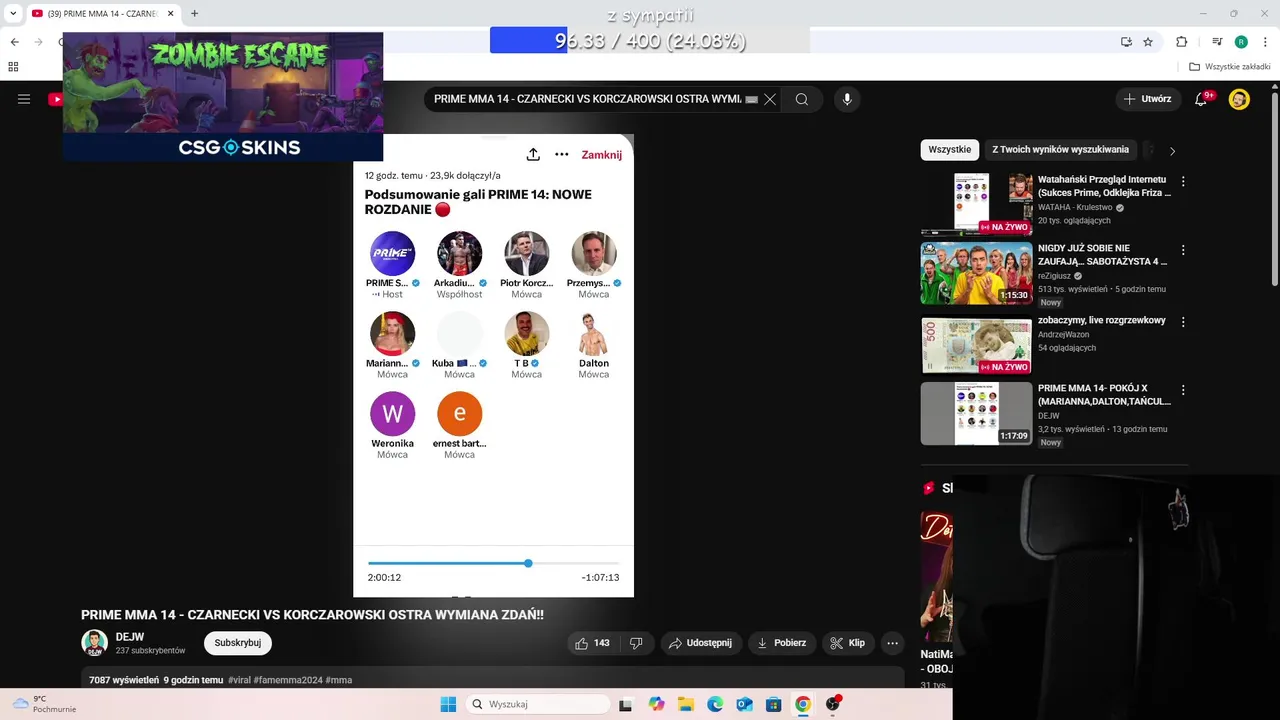
Task: Open the Chrome three-dot menu
Action: 1265,42
